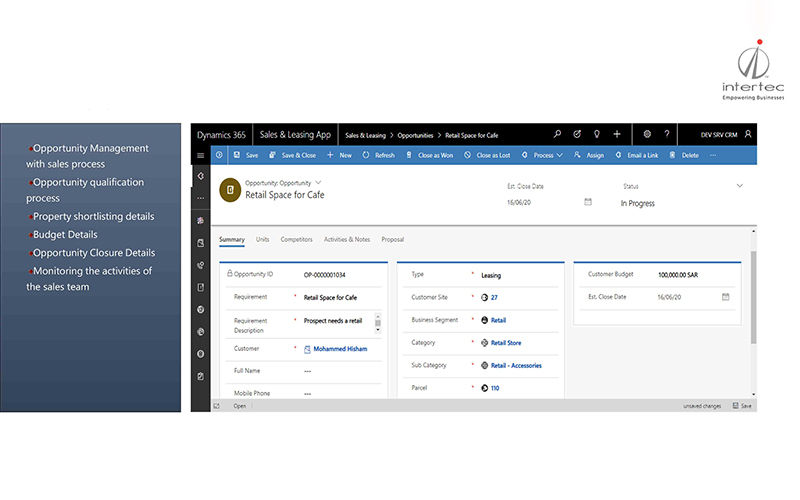
Task: Assign the opportunity to a user
Action: (589, 155)
